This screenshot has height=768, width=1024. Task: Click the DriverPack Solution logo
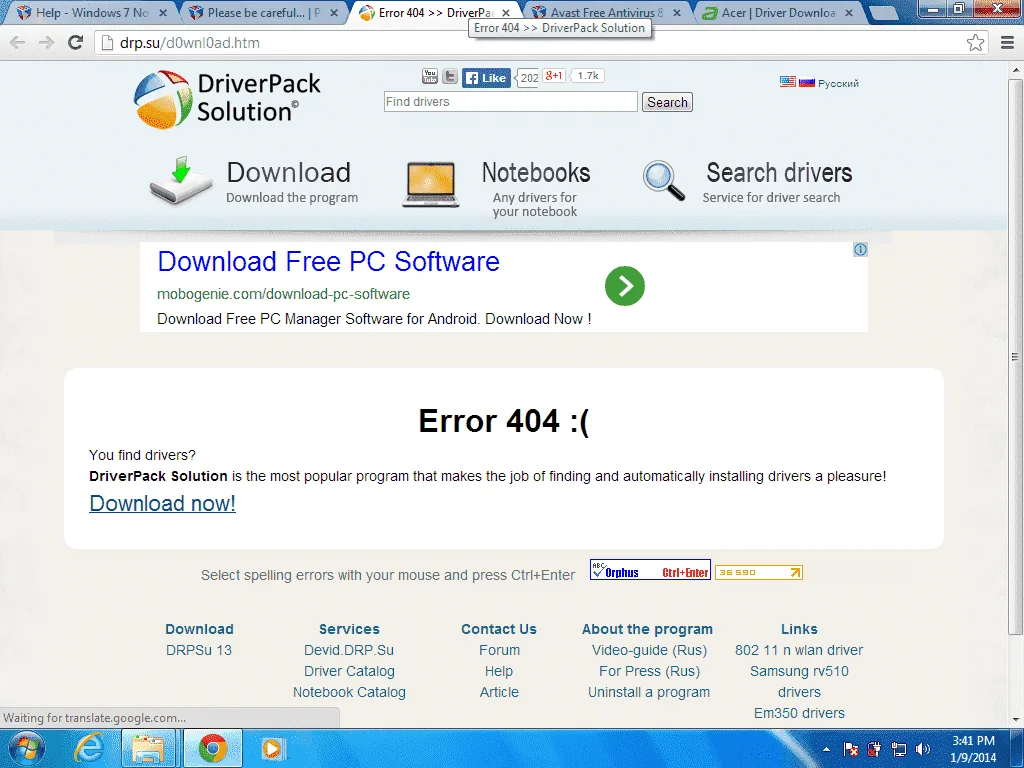(x=227, y=99)
